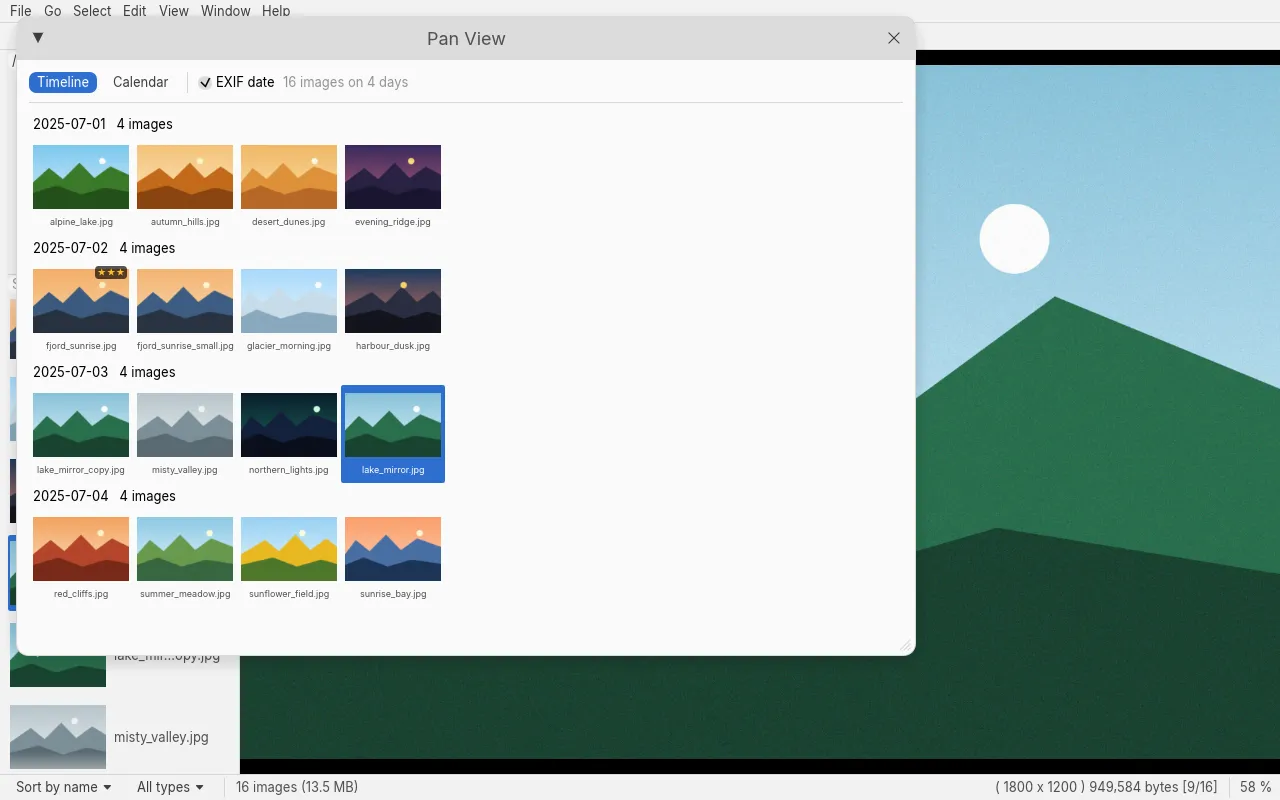Select the harbour_dusk.jpg thumbnail
The height and width of the screenshot is (800, 1280).
click(393, 301)
